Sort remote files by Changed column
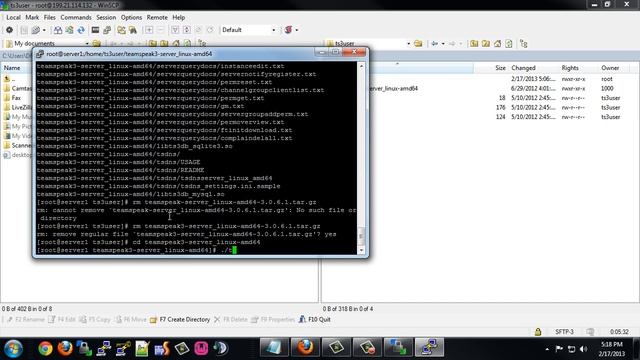Viewport: 640px width, 360px height. point(533,68)
